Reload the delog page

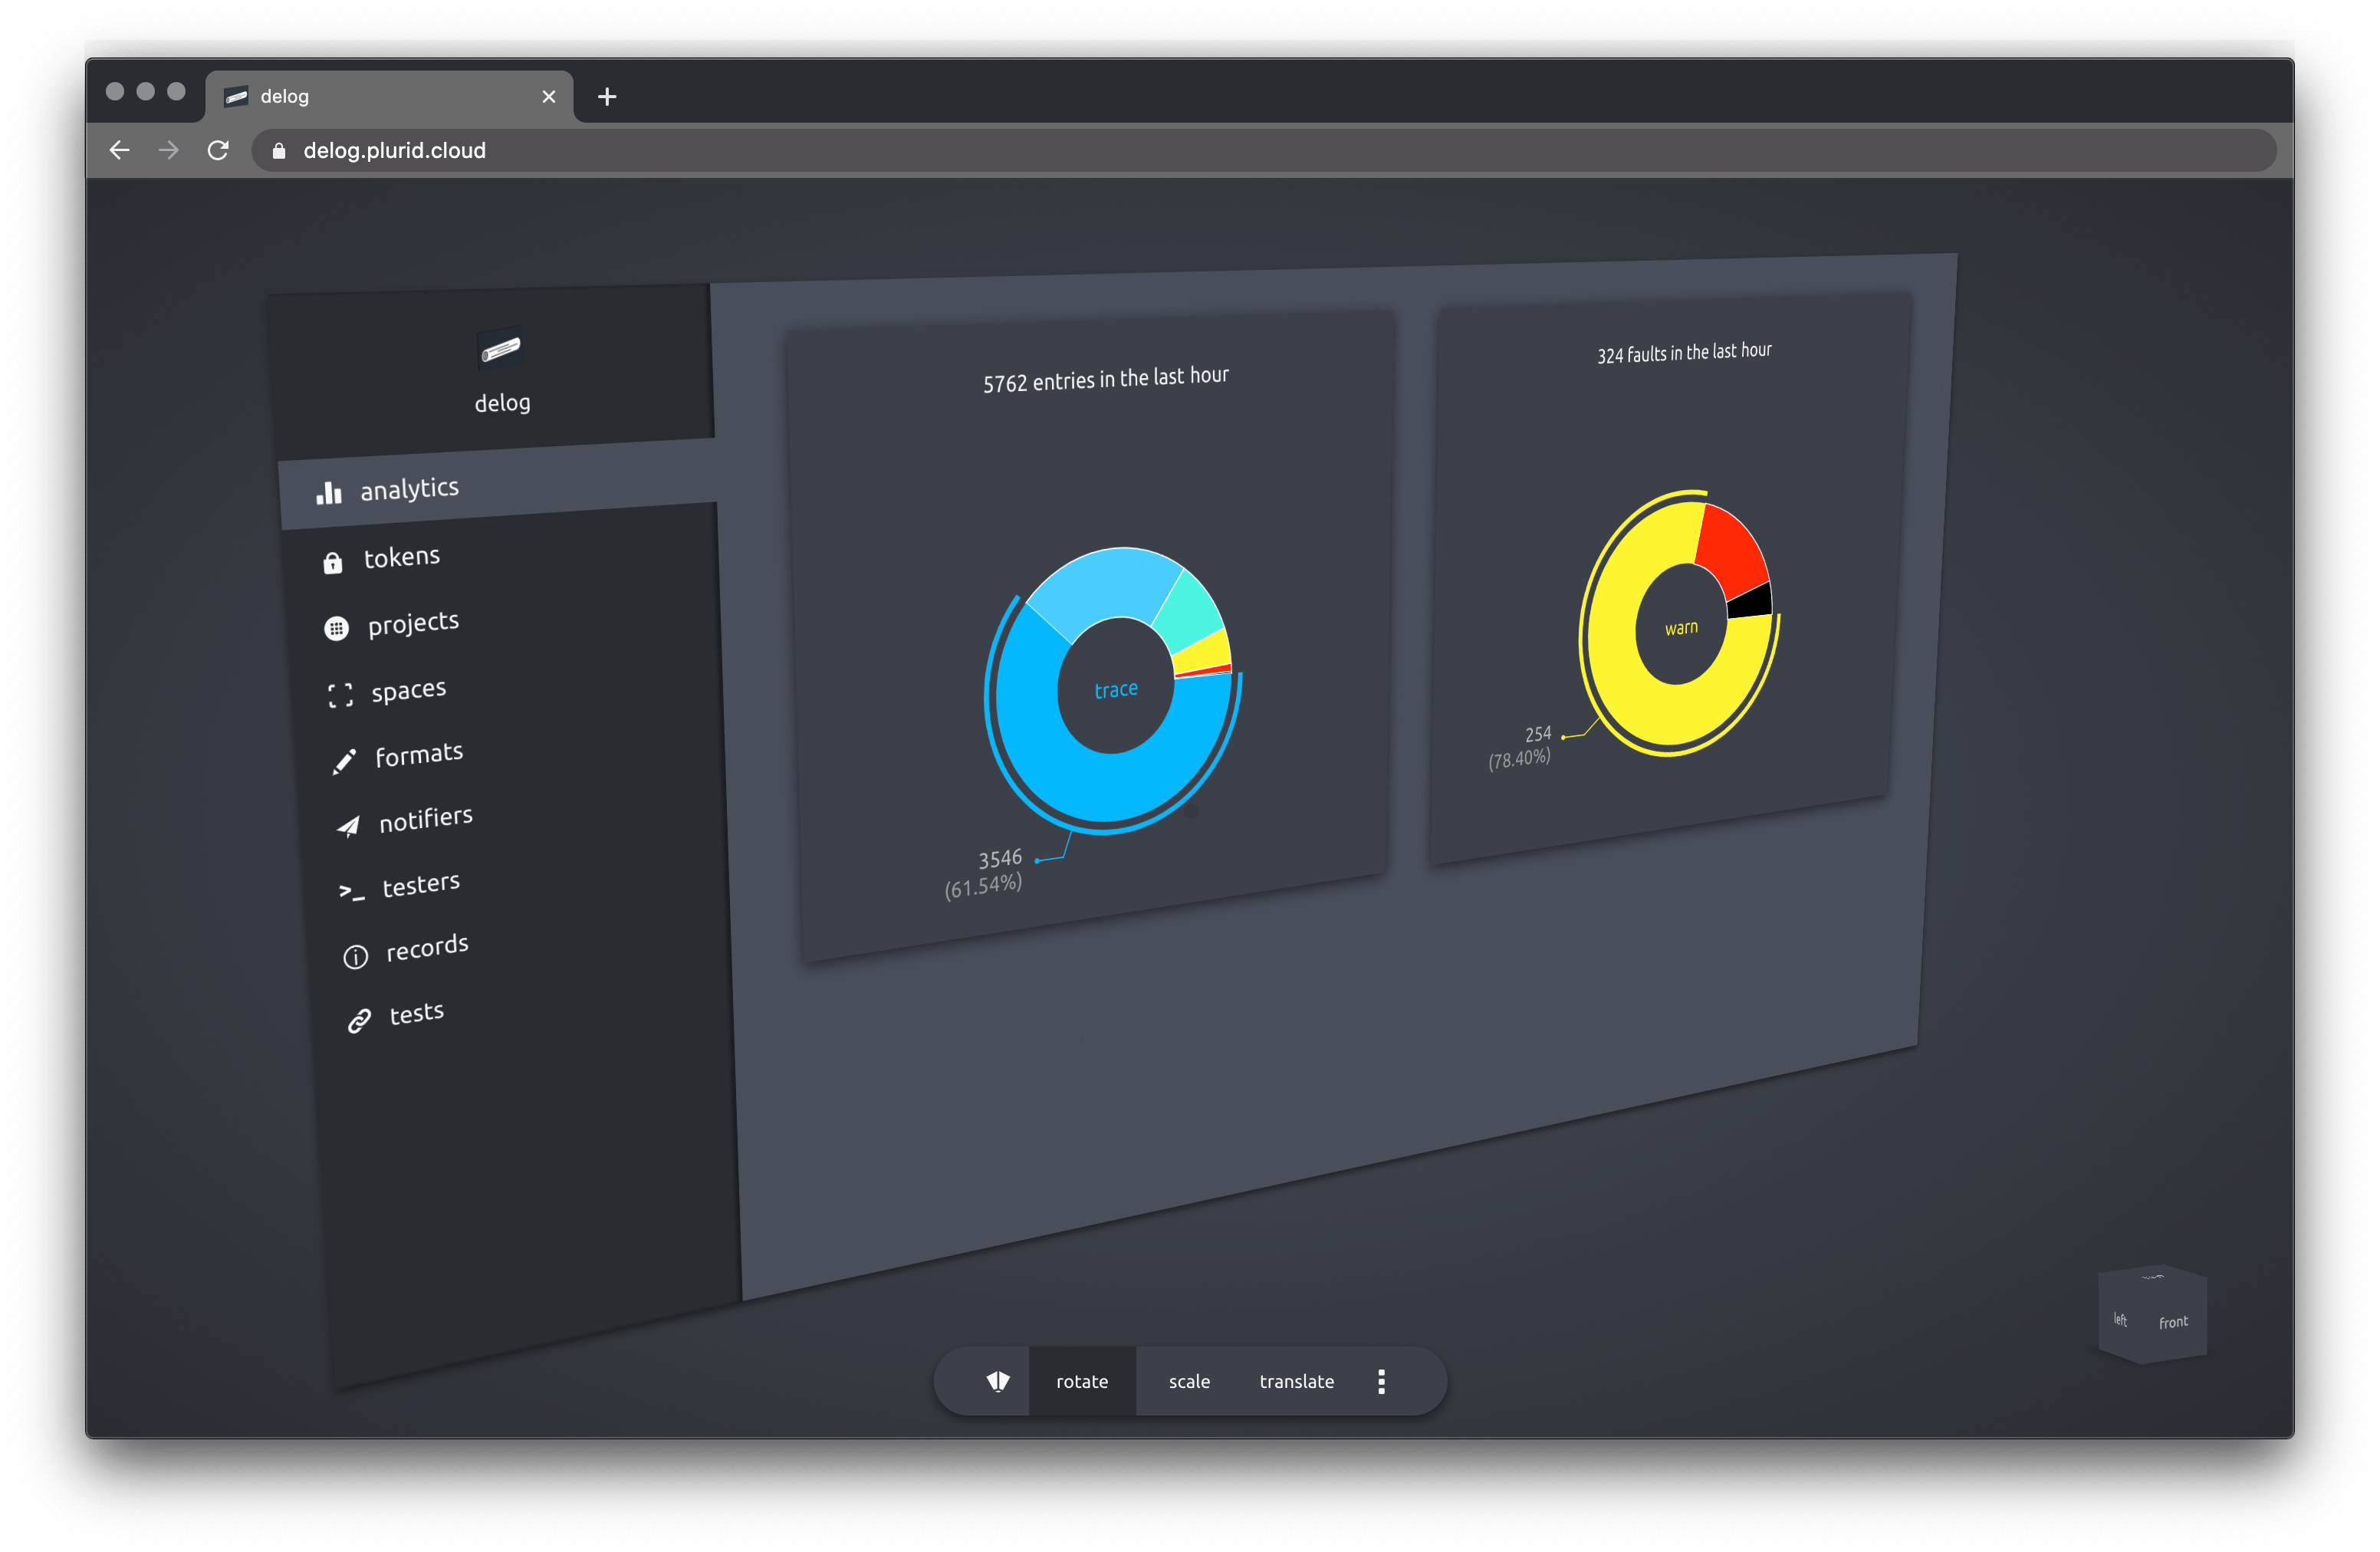(x=218, y=150)
